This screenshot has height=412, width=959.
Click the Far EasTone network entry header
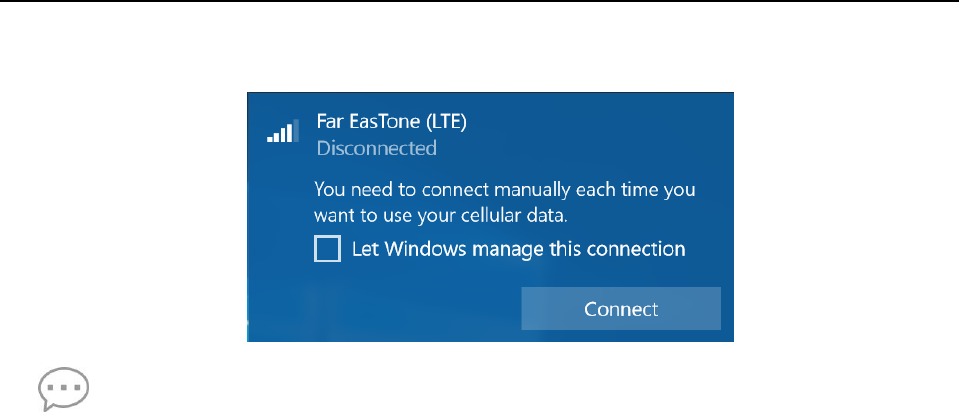click(x=367, y=134)
